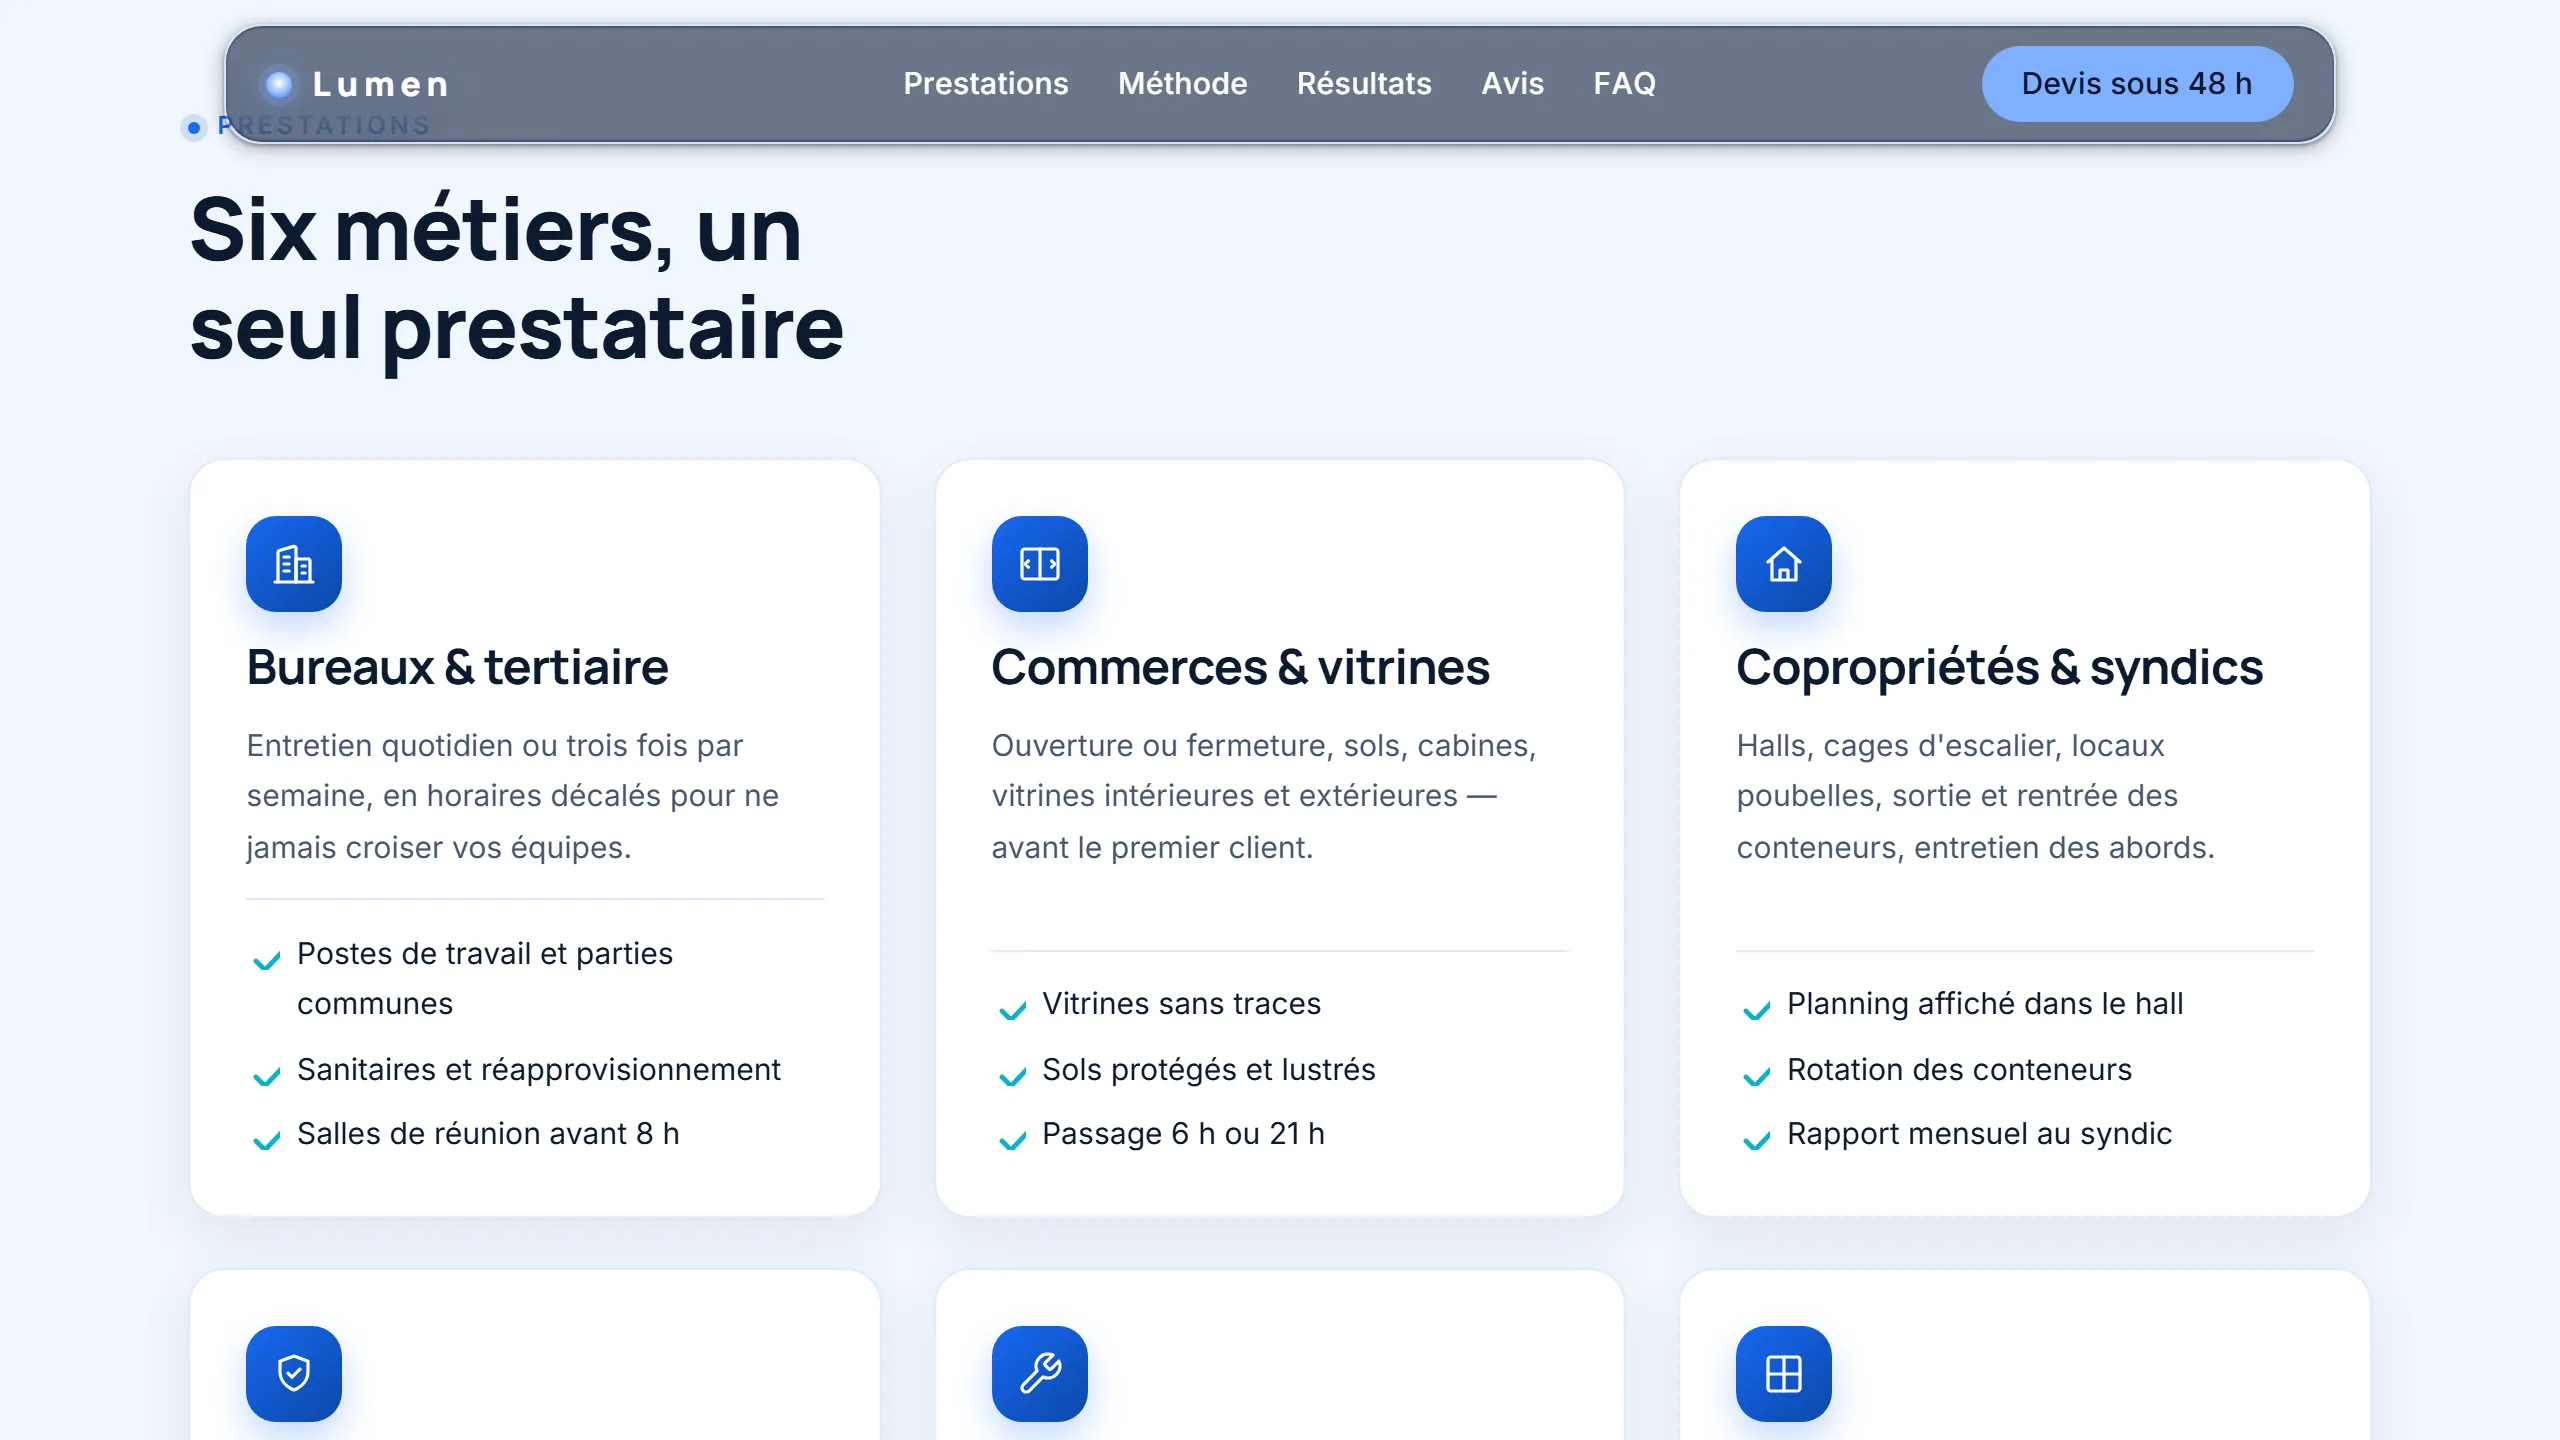Select the Commerces & vitrines heading
This screenshot has width=2560, height=1440.
point(1240,667)
